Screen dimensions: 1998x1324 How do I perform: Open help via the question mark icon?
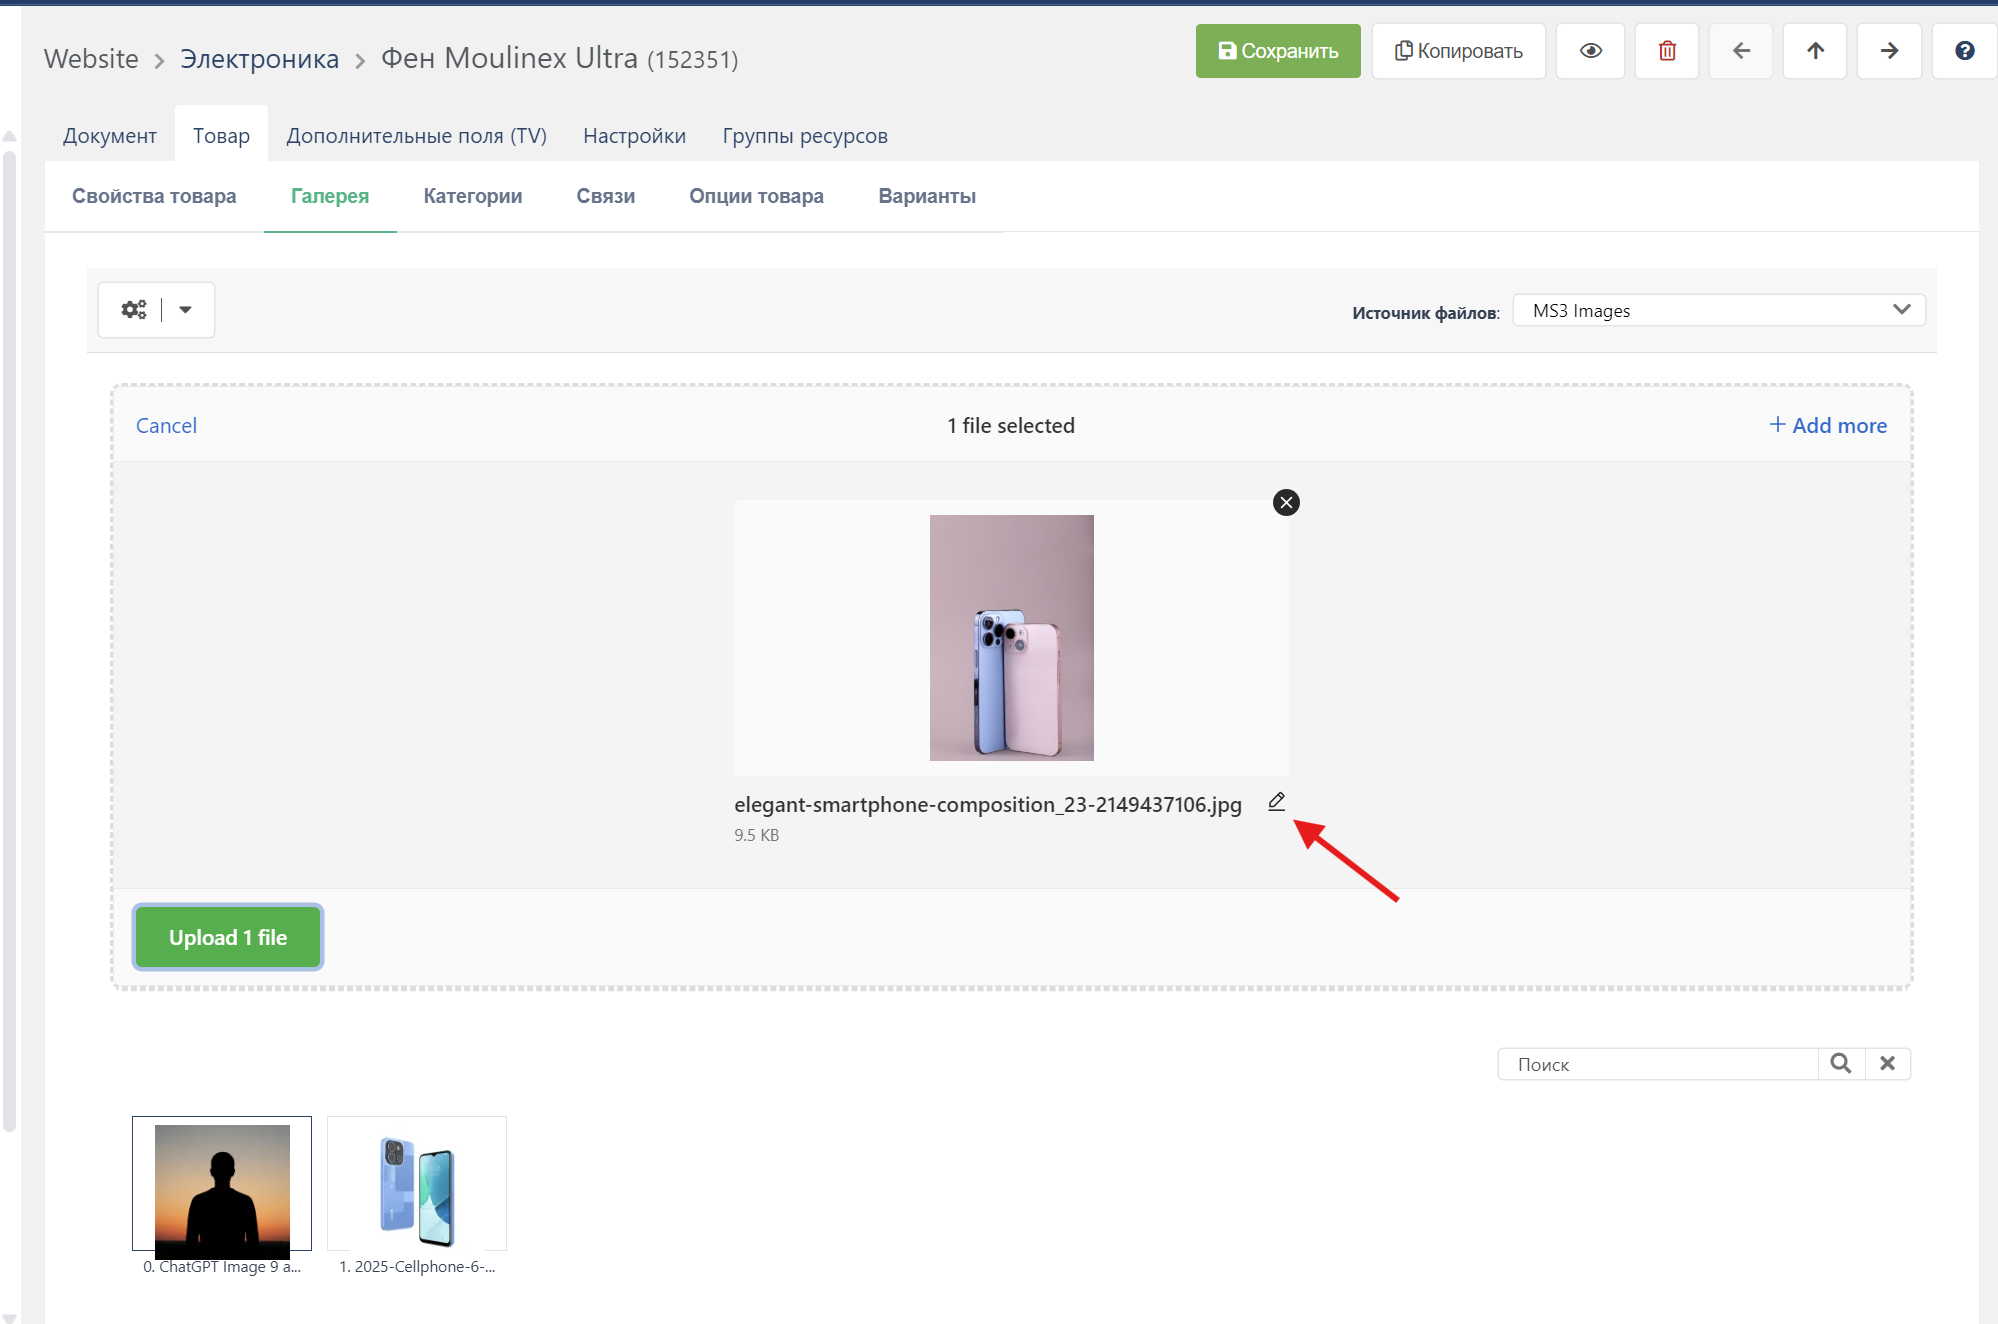tap(1964, 51)
